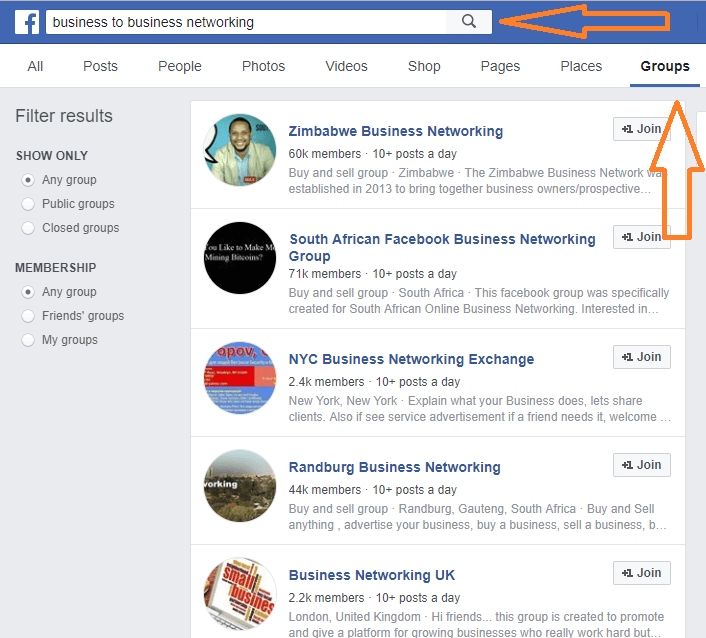Click the search field containing 'business to business networking'
Viewport: 706px width, 638px height.
click(x=246, y=22)
